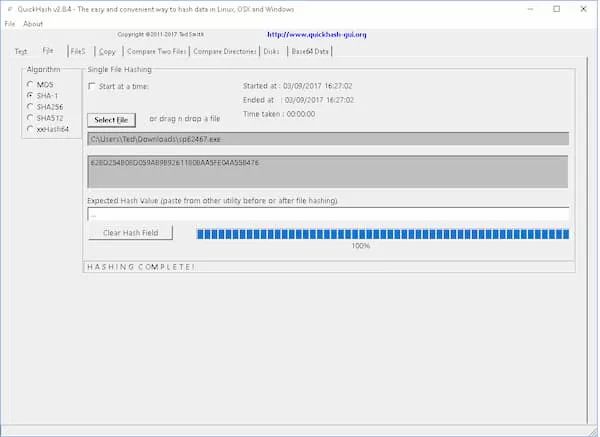
Task: Open the quickhash-gui.org website link
Action: [x=317, y=34]
